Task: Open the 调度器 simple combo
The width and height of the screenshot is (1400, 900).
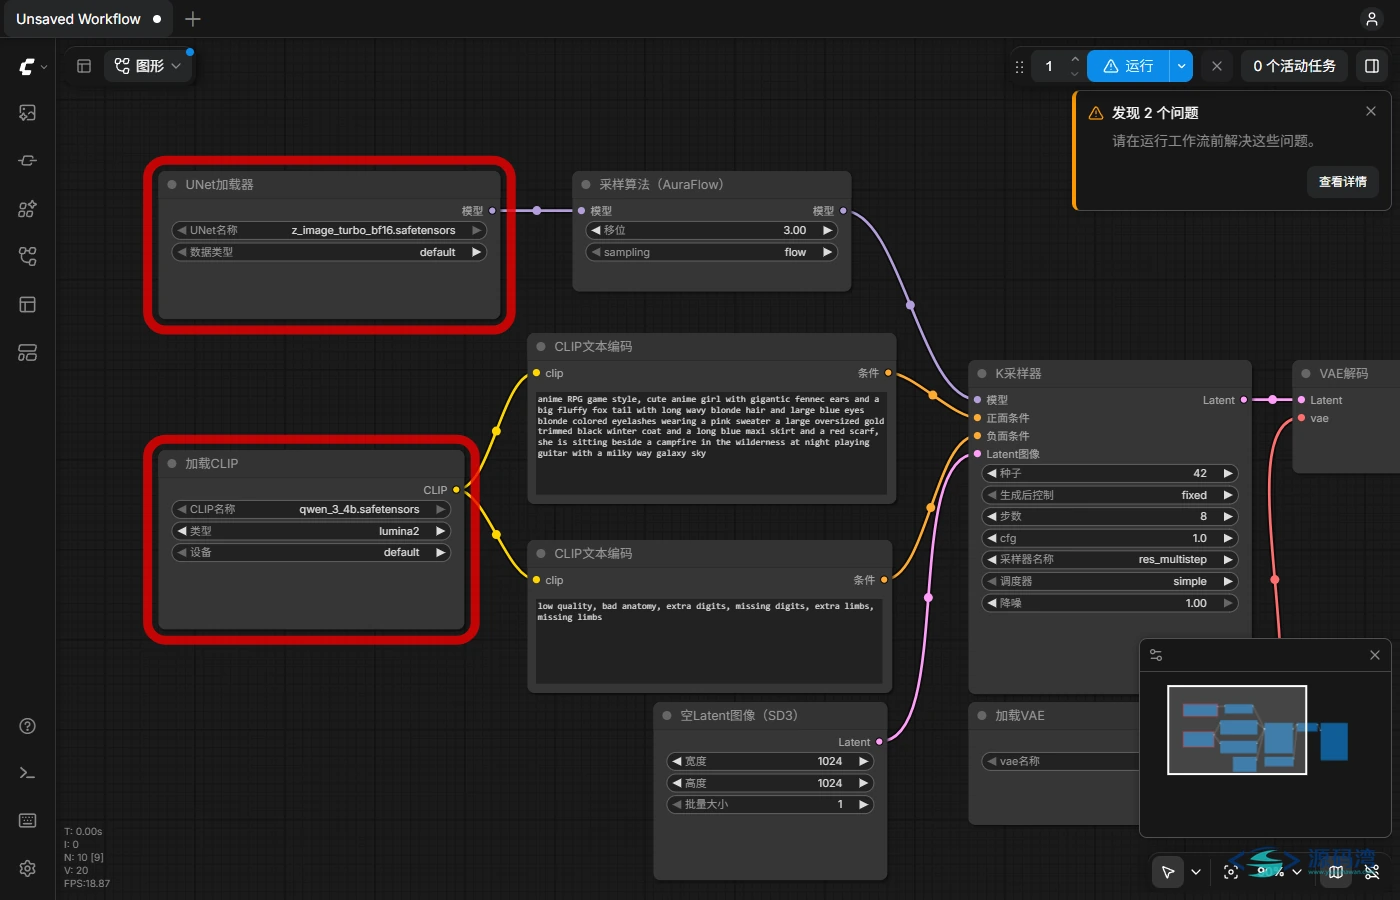Action: pyautogui.click(x=1111, y=582)
